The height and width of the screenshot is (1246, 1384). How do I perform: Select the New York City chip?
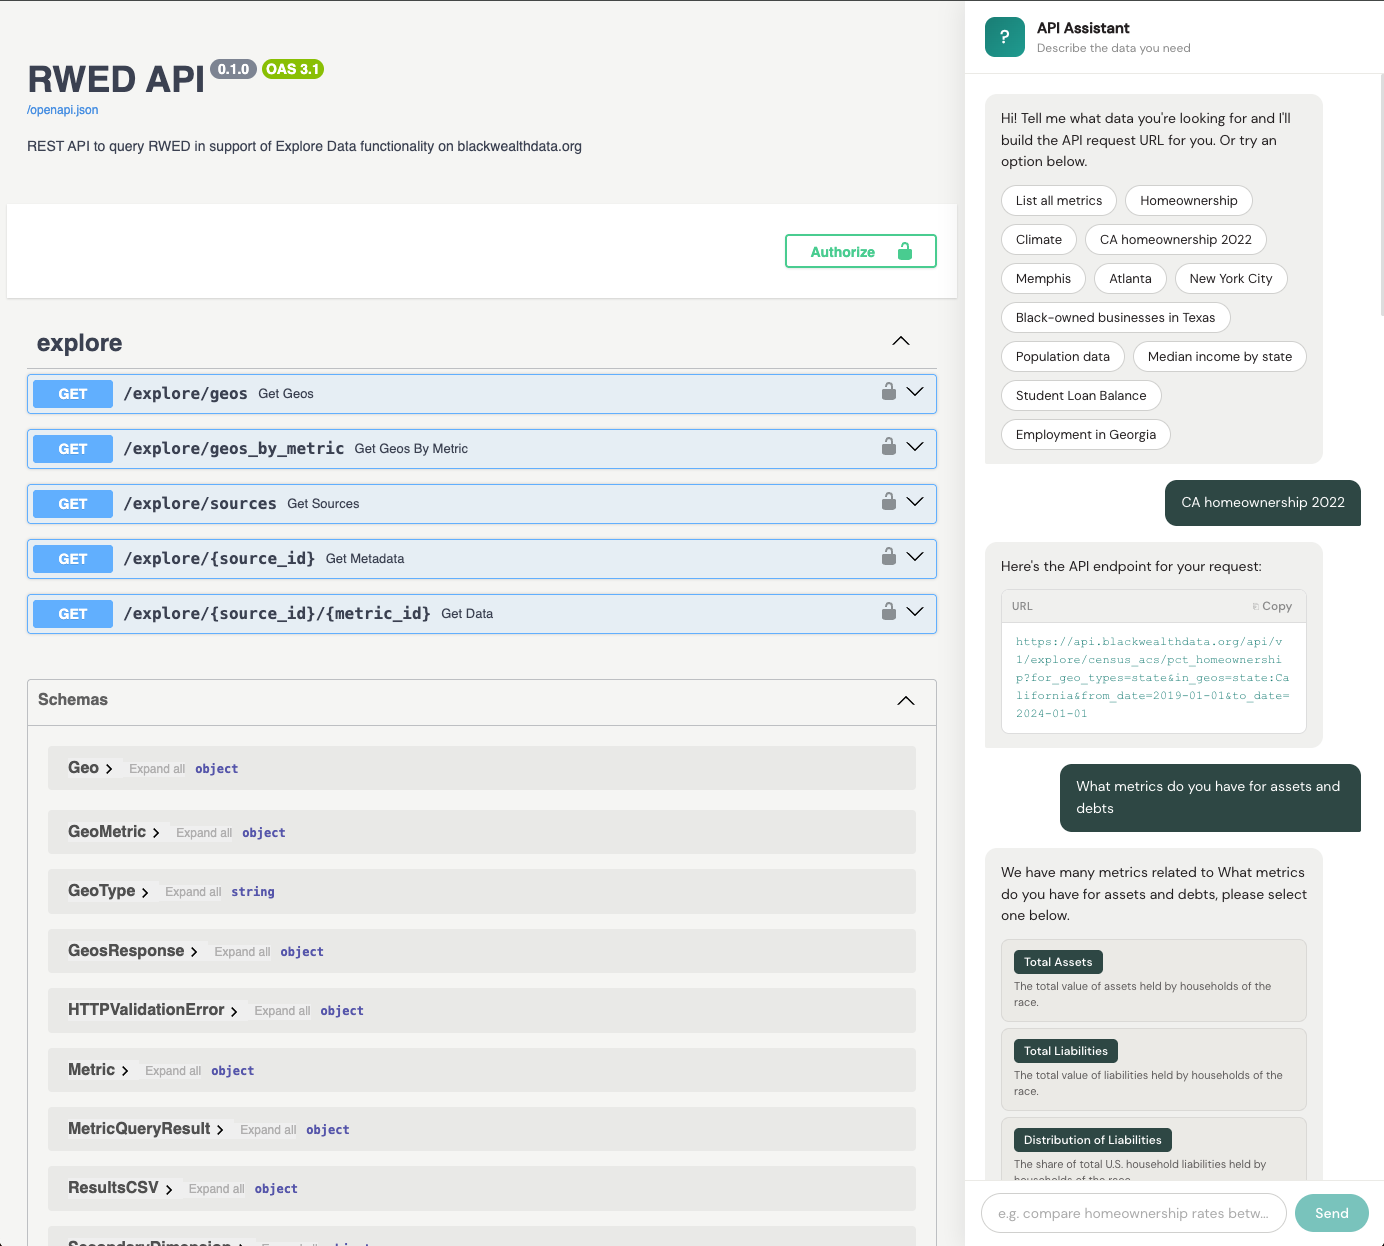click(x=1231, y=278)
